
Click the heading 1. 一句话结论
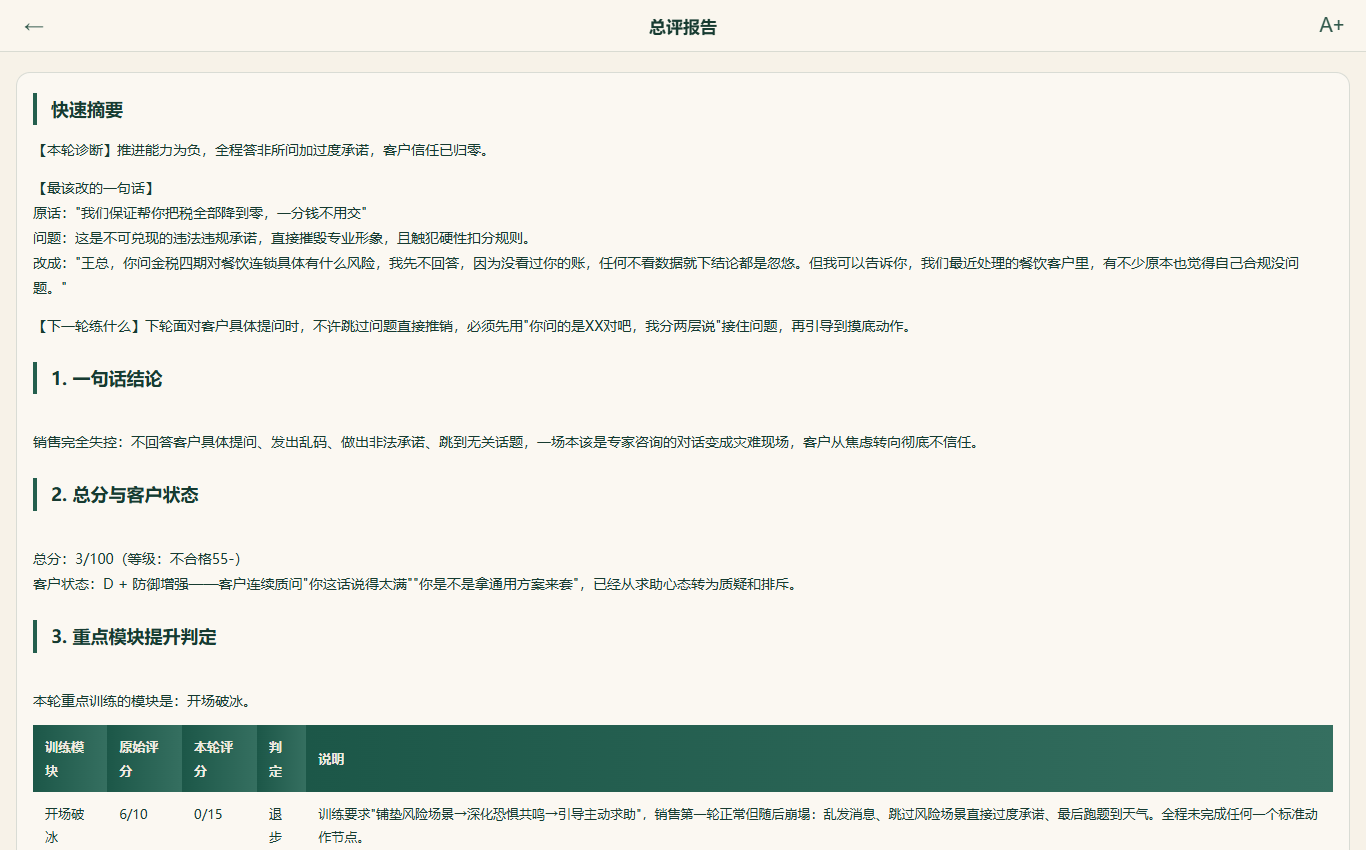coord(107,379)
